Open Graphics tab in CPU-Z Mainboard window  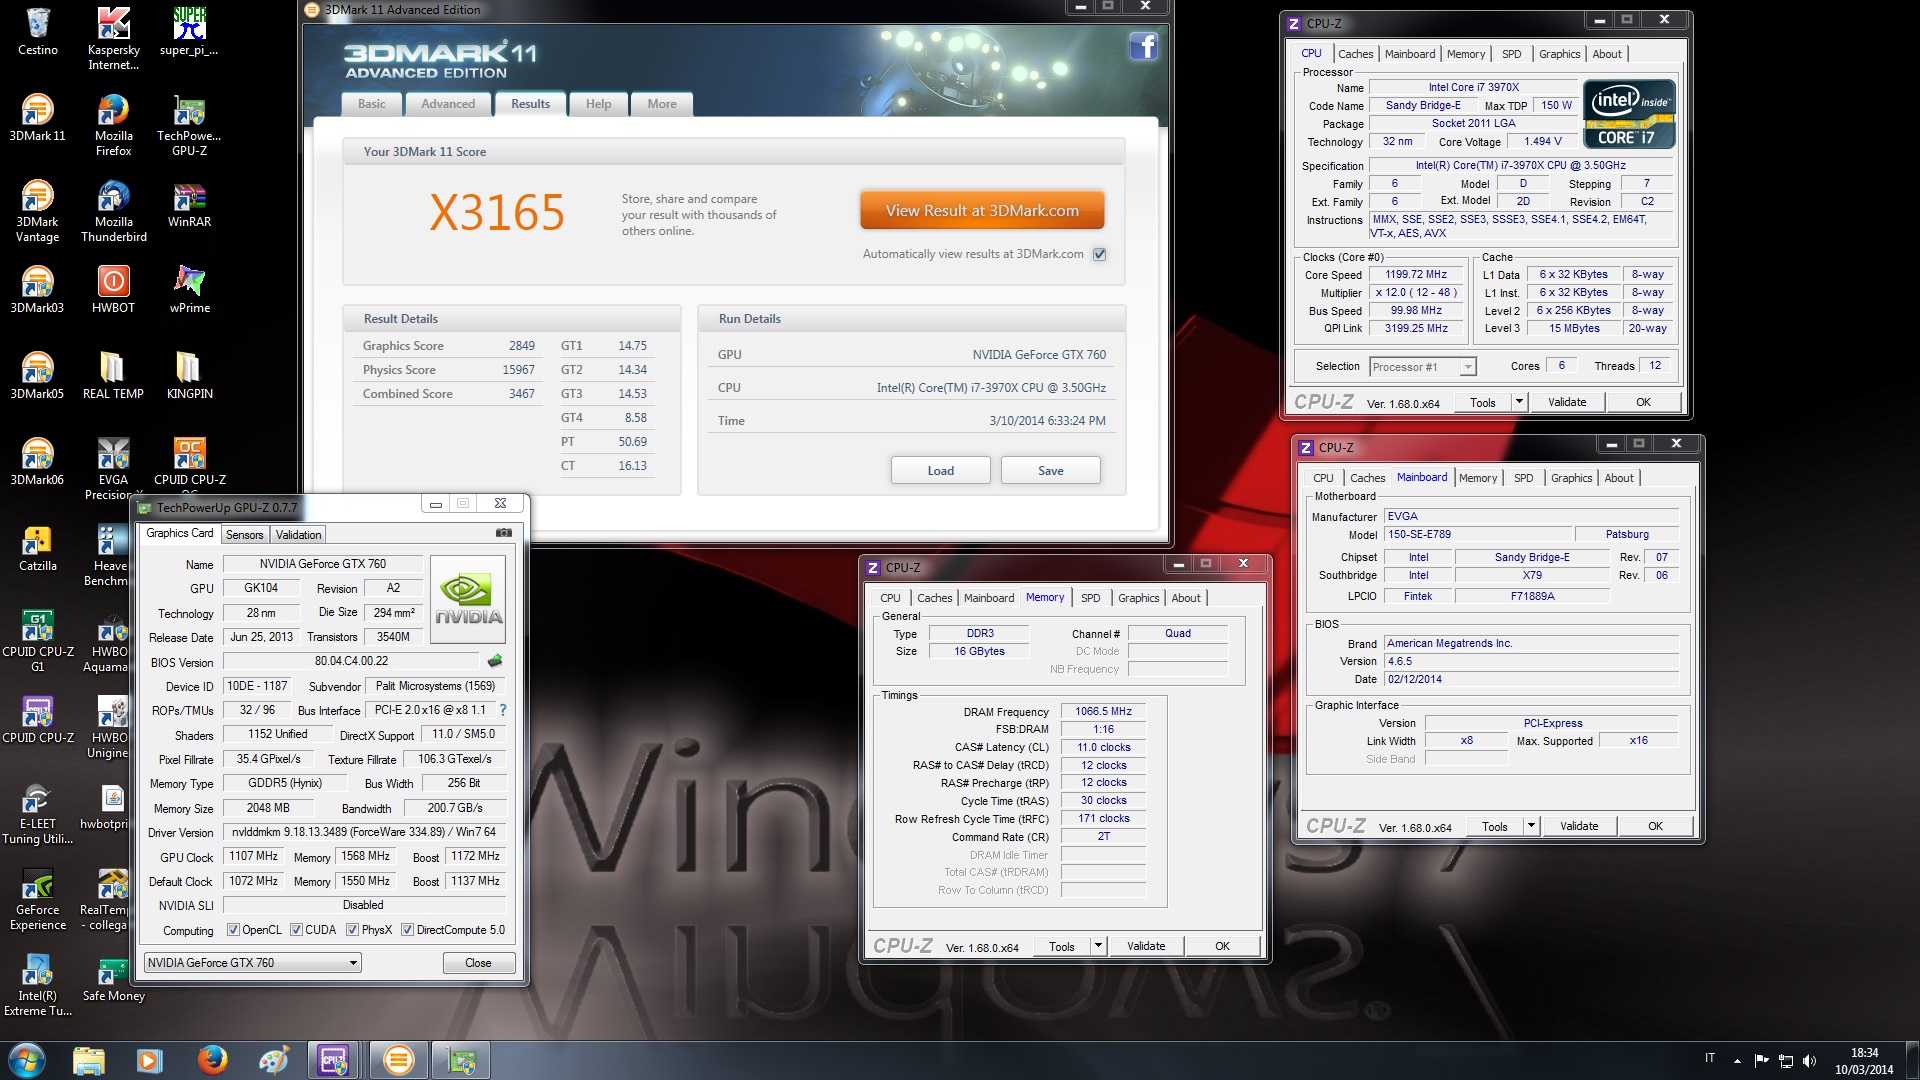pyautogui.click(x=1571, y=478)
